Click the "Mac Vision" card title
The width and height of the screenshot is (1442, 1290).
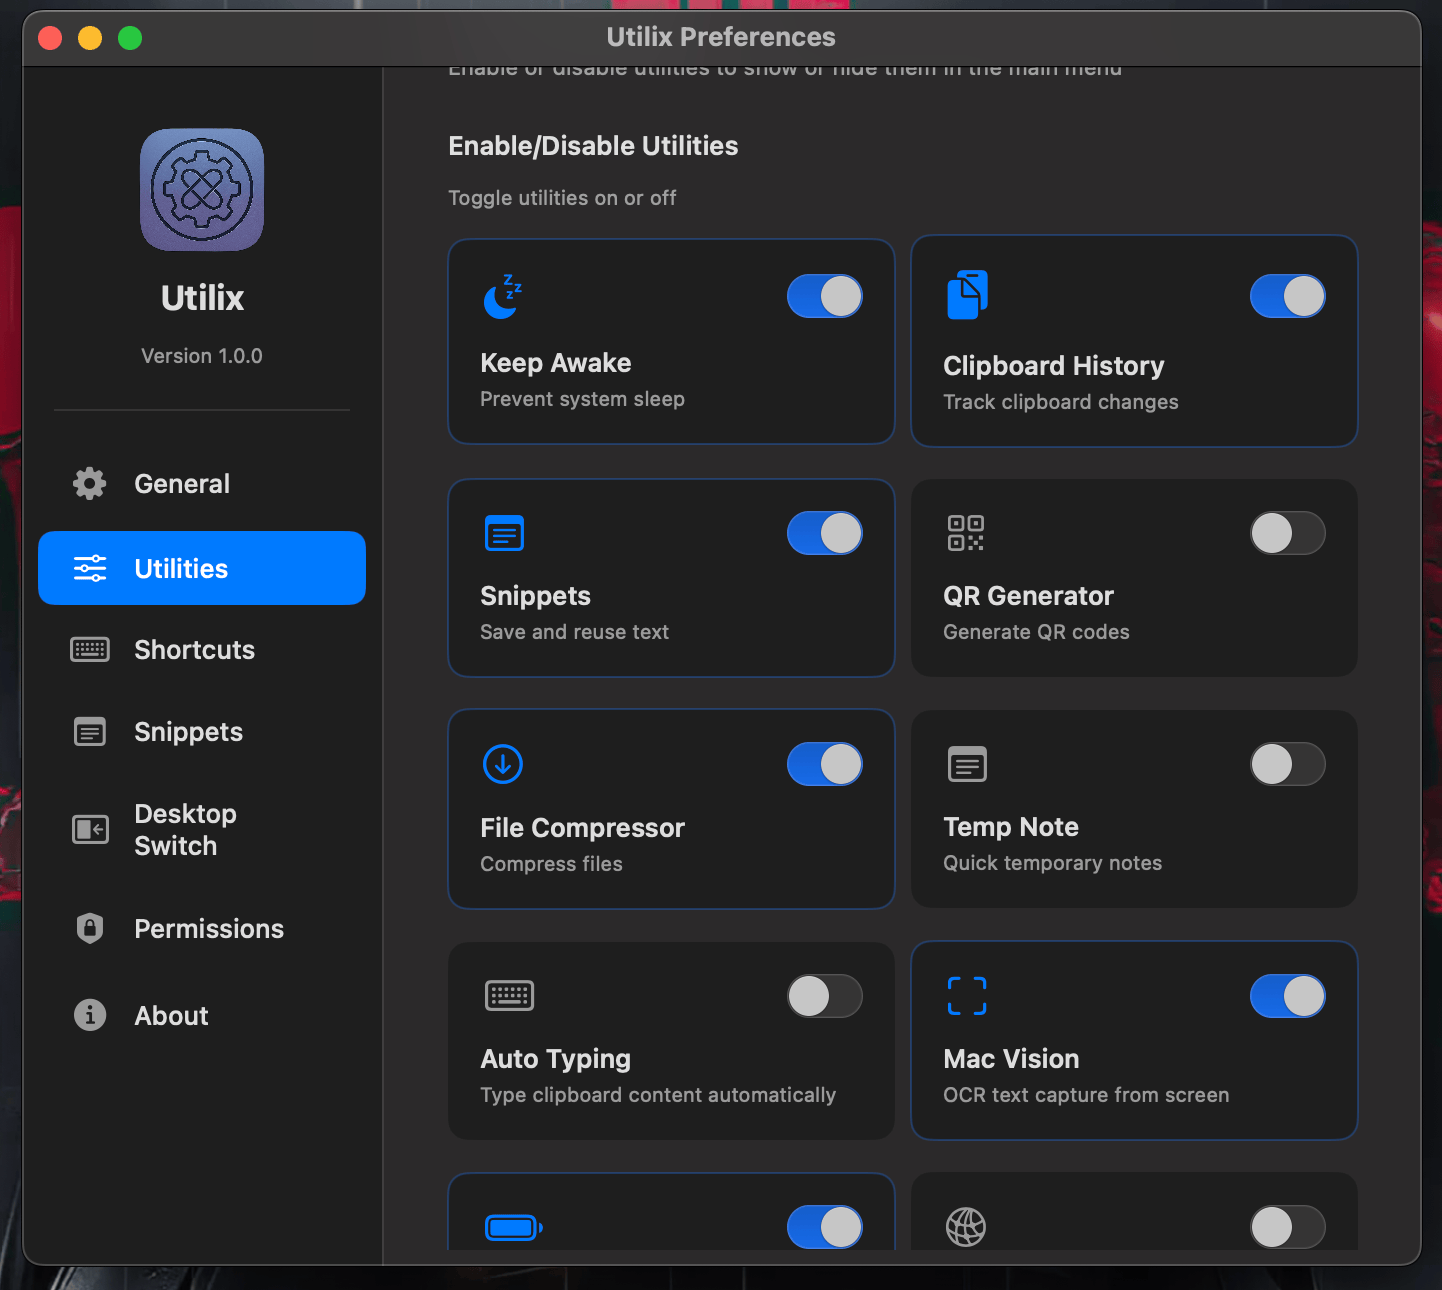tap(1011, 1059)
